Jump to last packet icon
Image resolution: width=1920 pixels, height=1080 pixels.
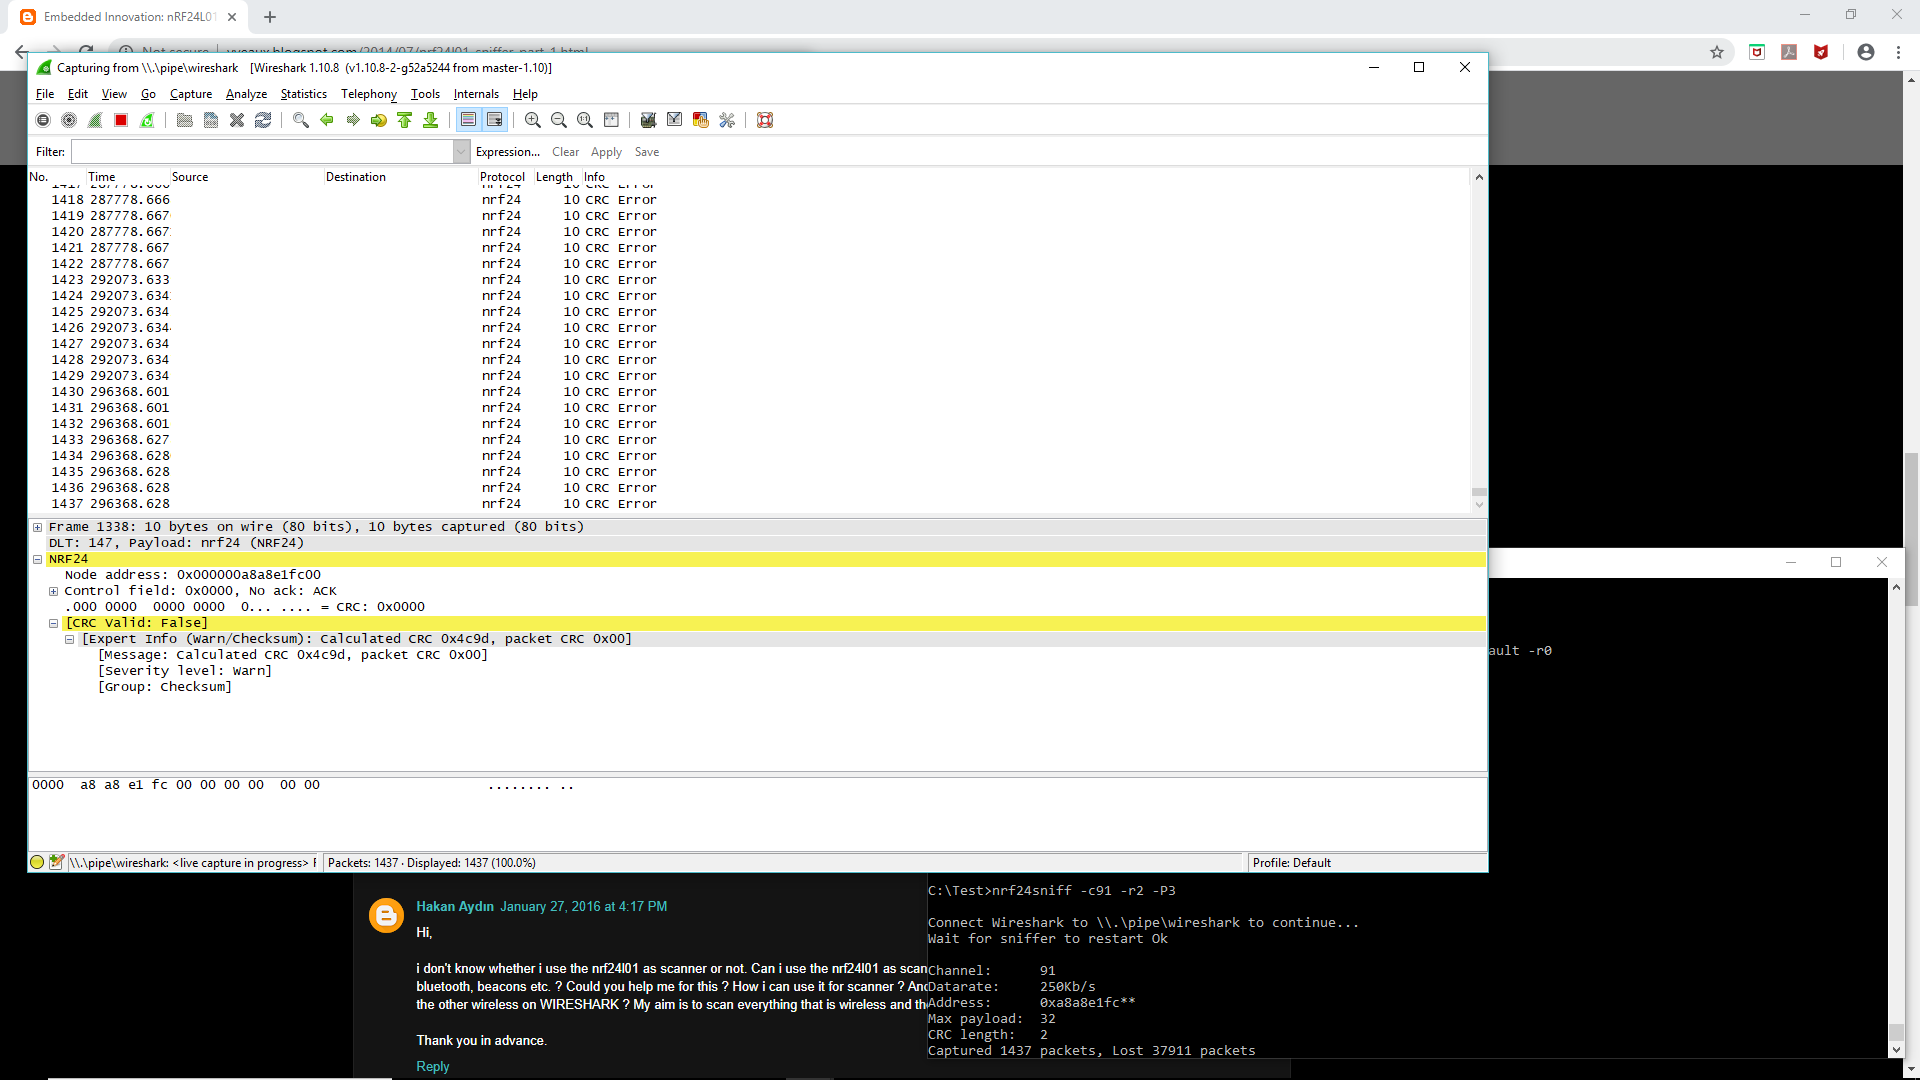(x=431, y=120)
